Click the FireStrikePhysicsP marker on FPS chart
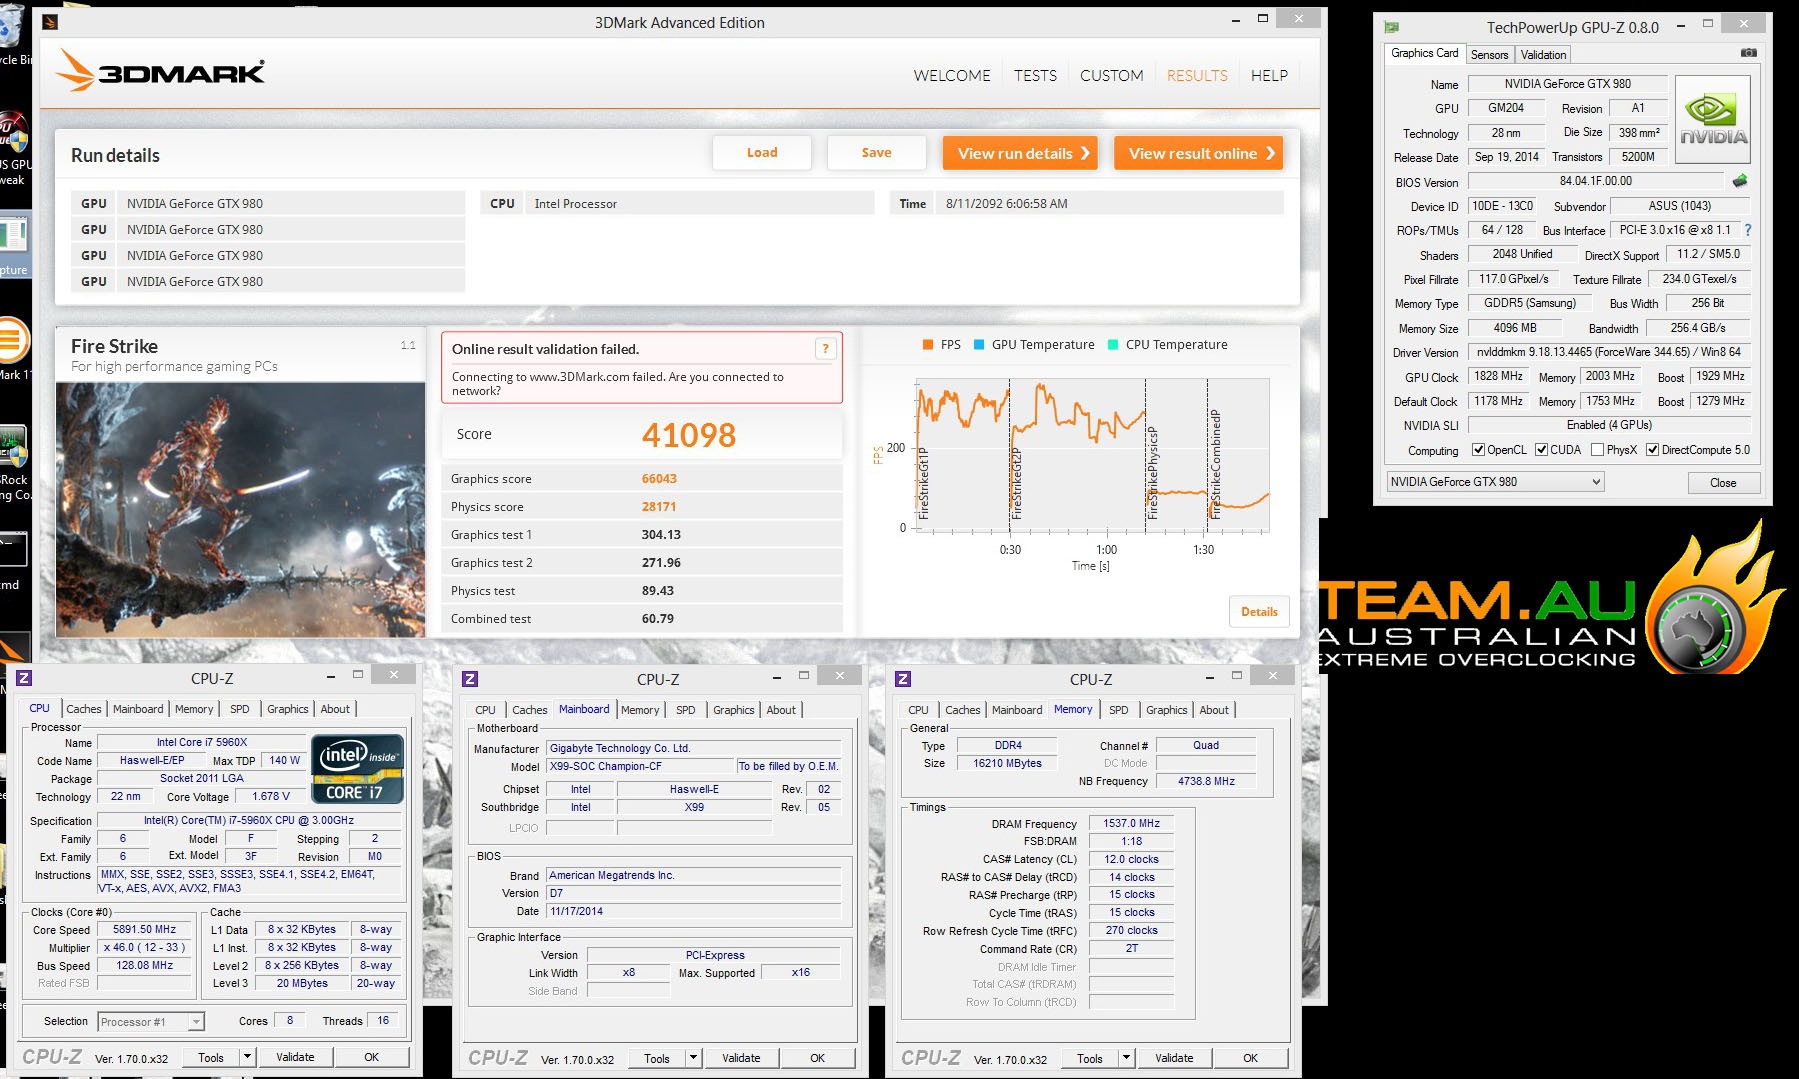The height and width of the screenshot is (1079, 1799). point(1151,472)
